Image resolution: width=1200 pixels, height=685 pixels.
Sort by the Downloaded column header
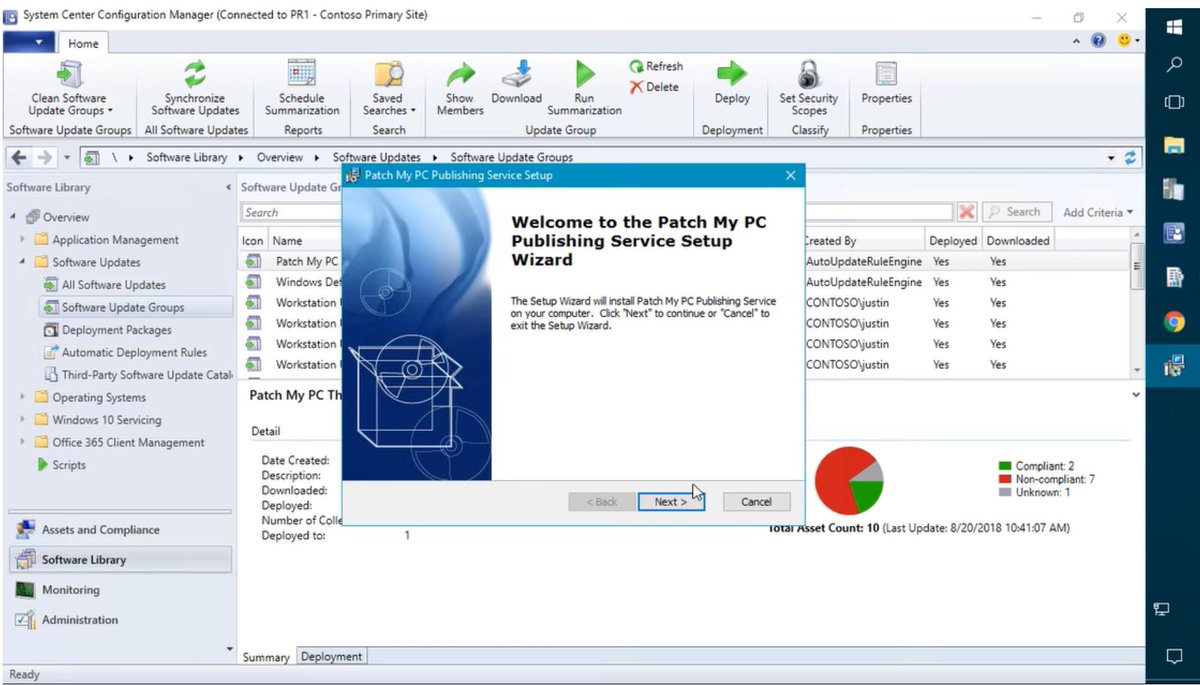tap(1018, 240)
